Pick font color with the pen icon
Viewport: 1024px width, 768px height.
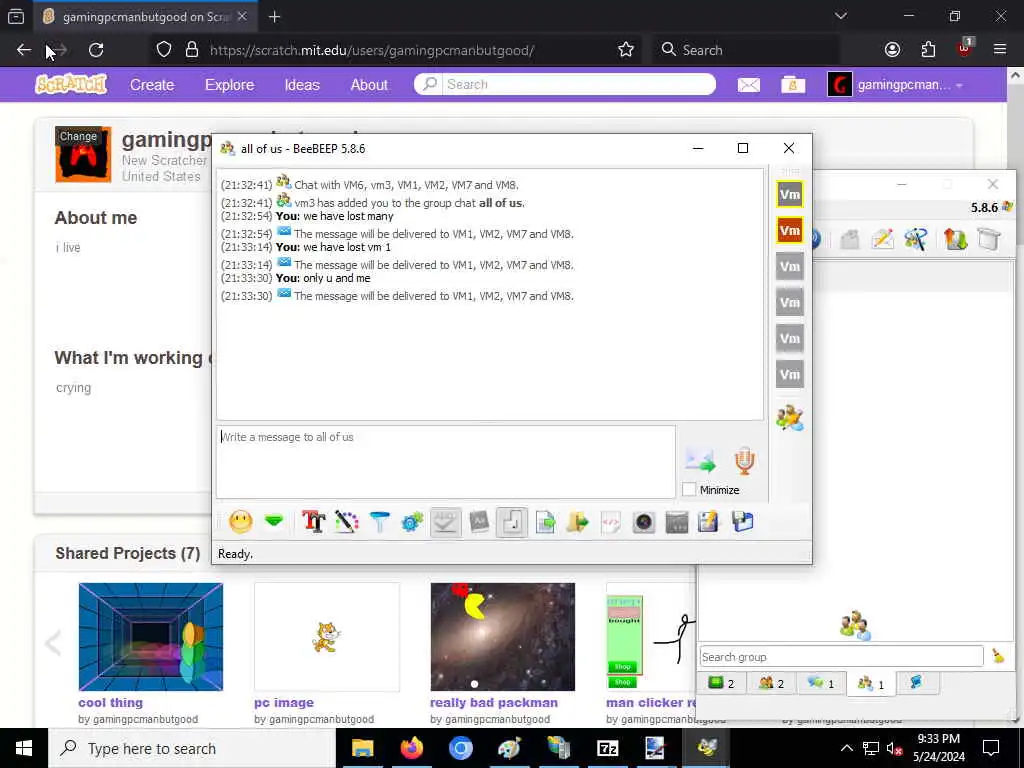click(347, 522)
